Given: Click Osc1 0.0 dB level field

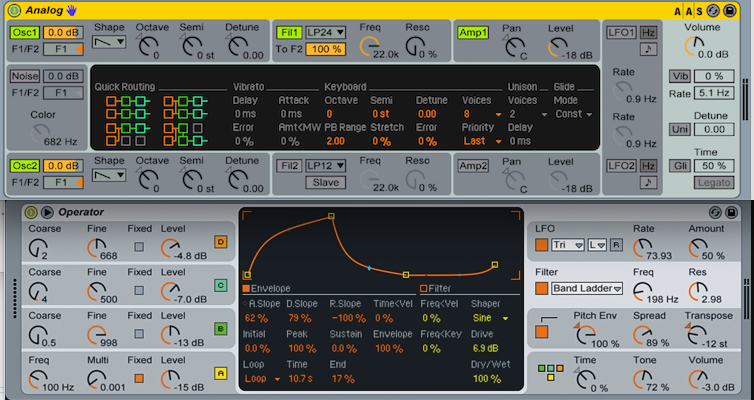Looking at the screenshot, I should [63, 32].
